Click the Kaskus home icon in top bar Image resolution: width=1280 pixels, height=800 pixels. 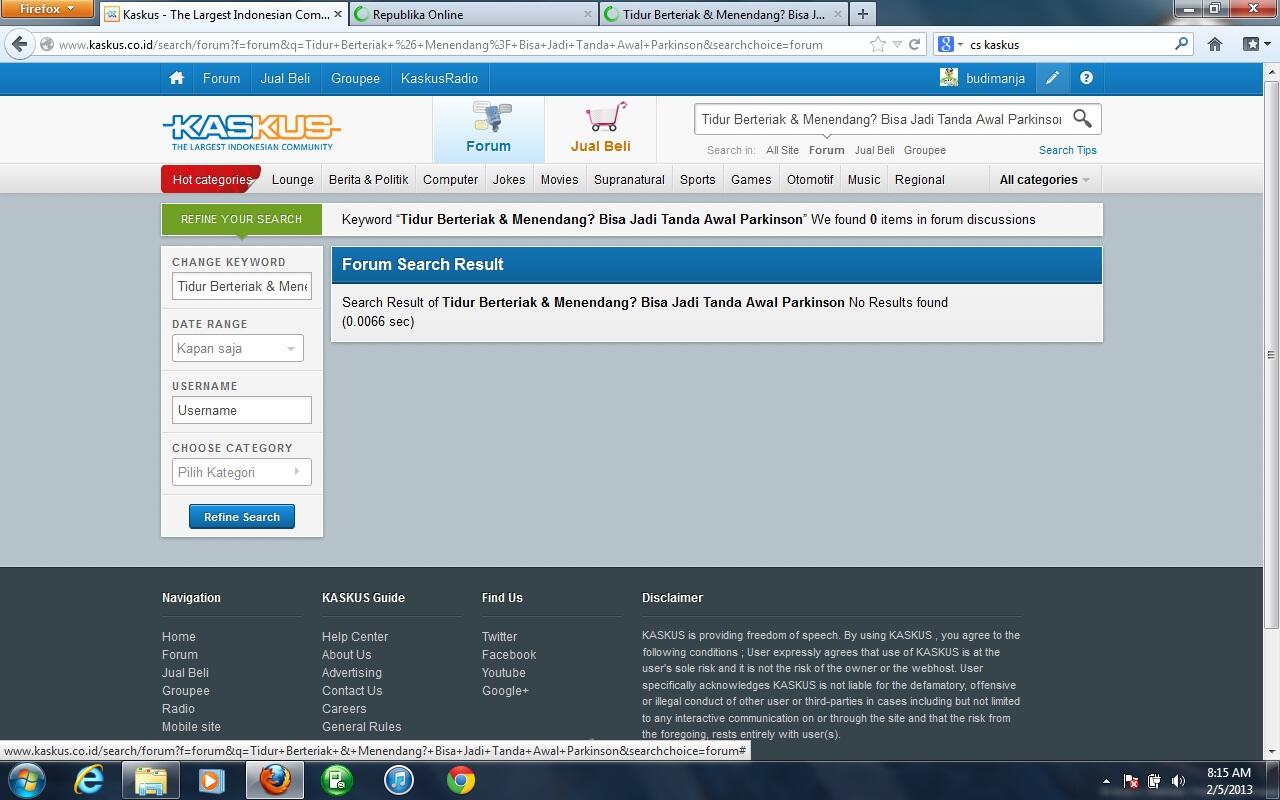(x=176, y=78)
